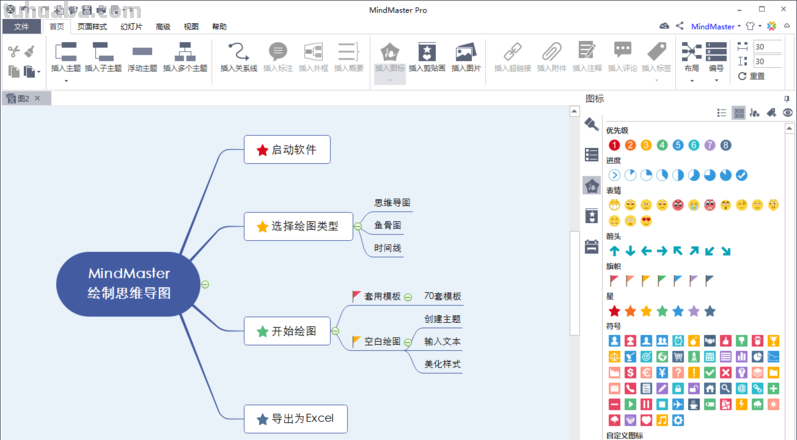Close the 图2 document tab
Screen dimensions: 797x440
pyautogui.click(x=37, y=98)
